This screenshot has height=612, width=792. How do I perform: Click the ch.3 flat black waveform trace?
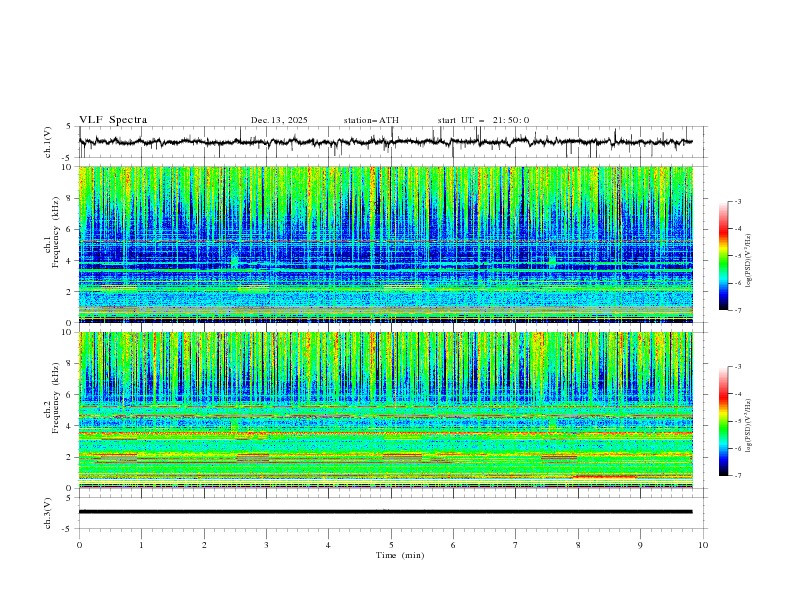pyautogui.click(x=386, y=512)
